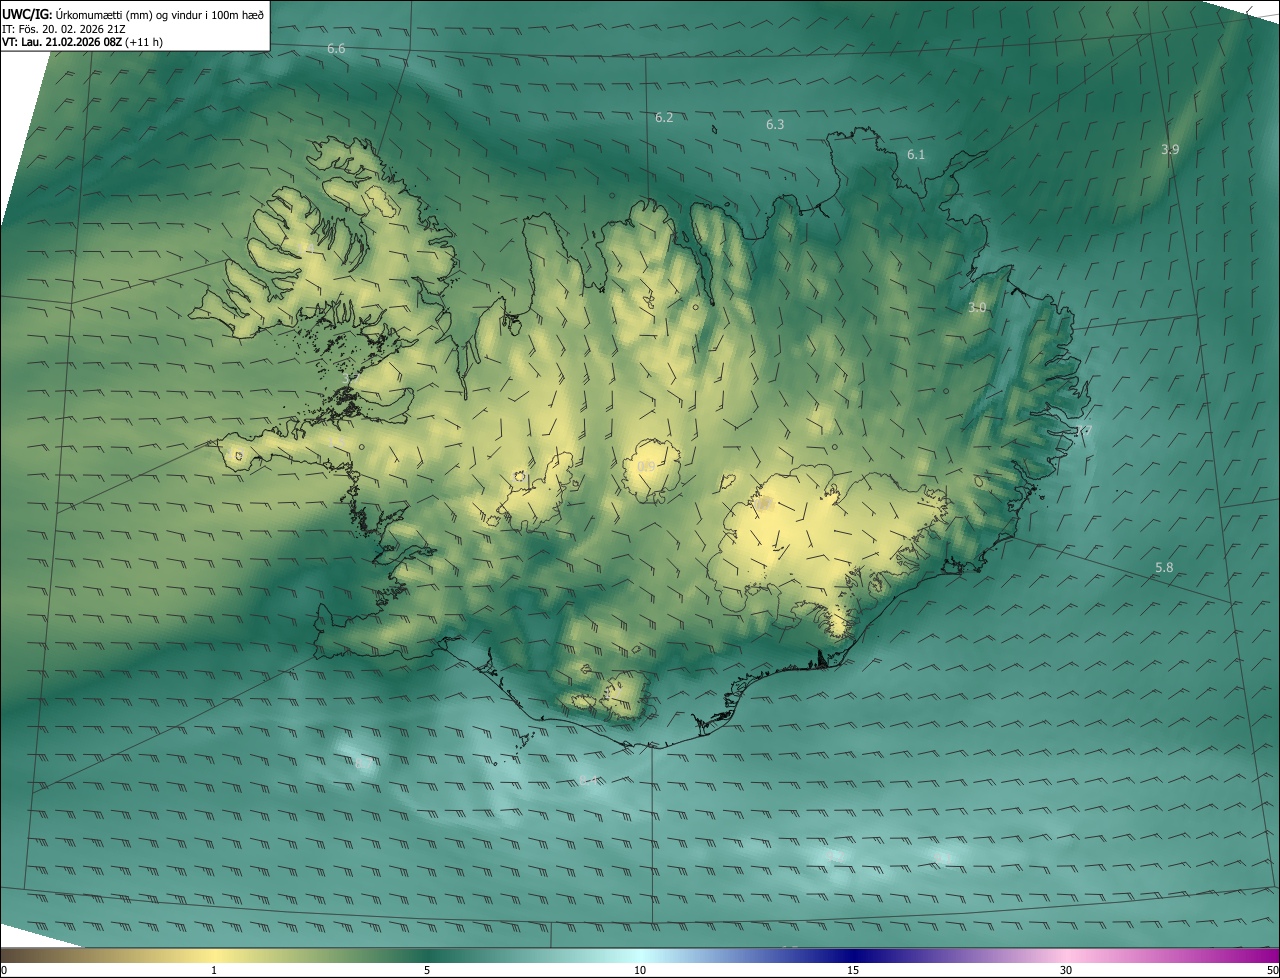Viewport: 1280px width, 978px height.
Task: Click the 6.2 value label on map
Action: coord(664,117)
